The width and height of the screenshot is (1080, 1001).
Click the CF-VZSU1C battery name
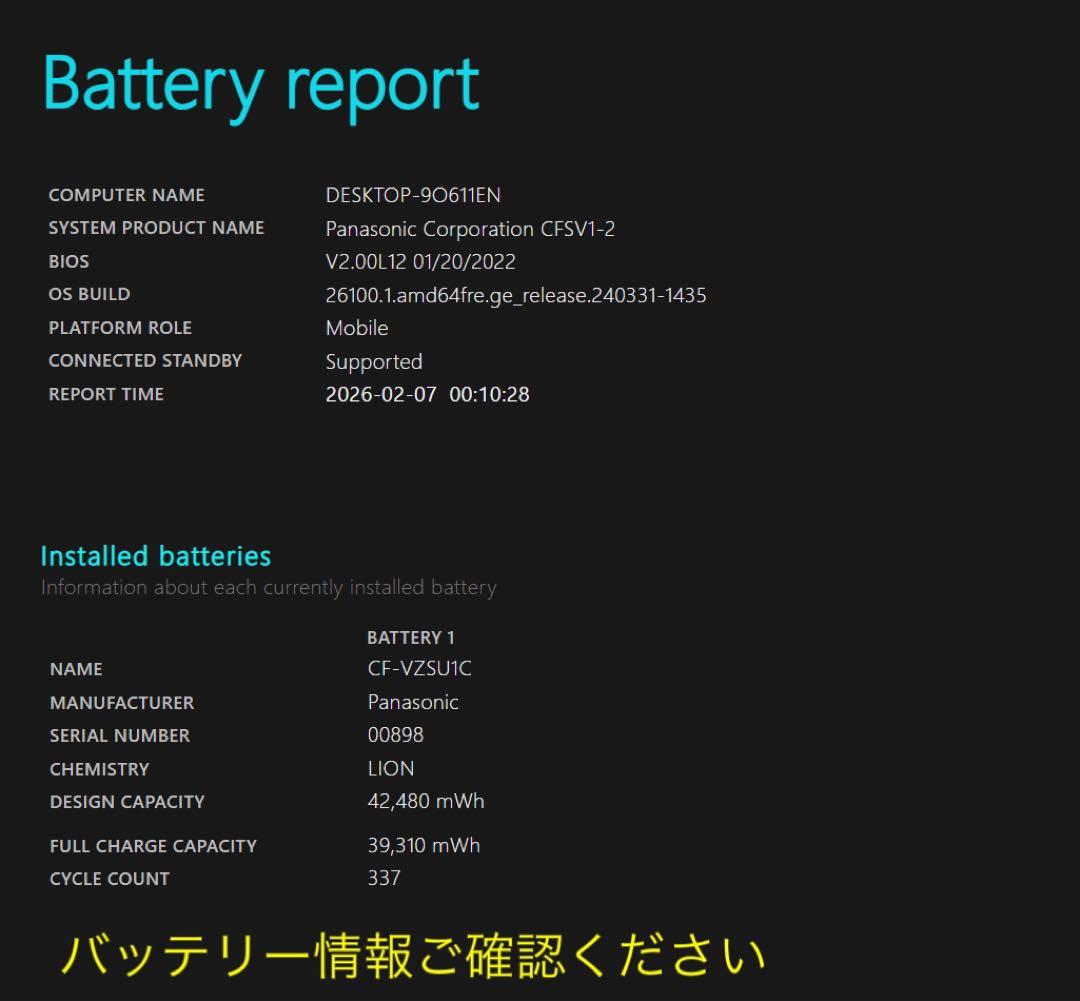click(x=421, y=669)
